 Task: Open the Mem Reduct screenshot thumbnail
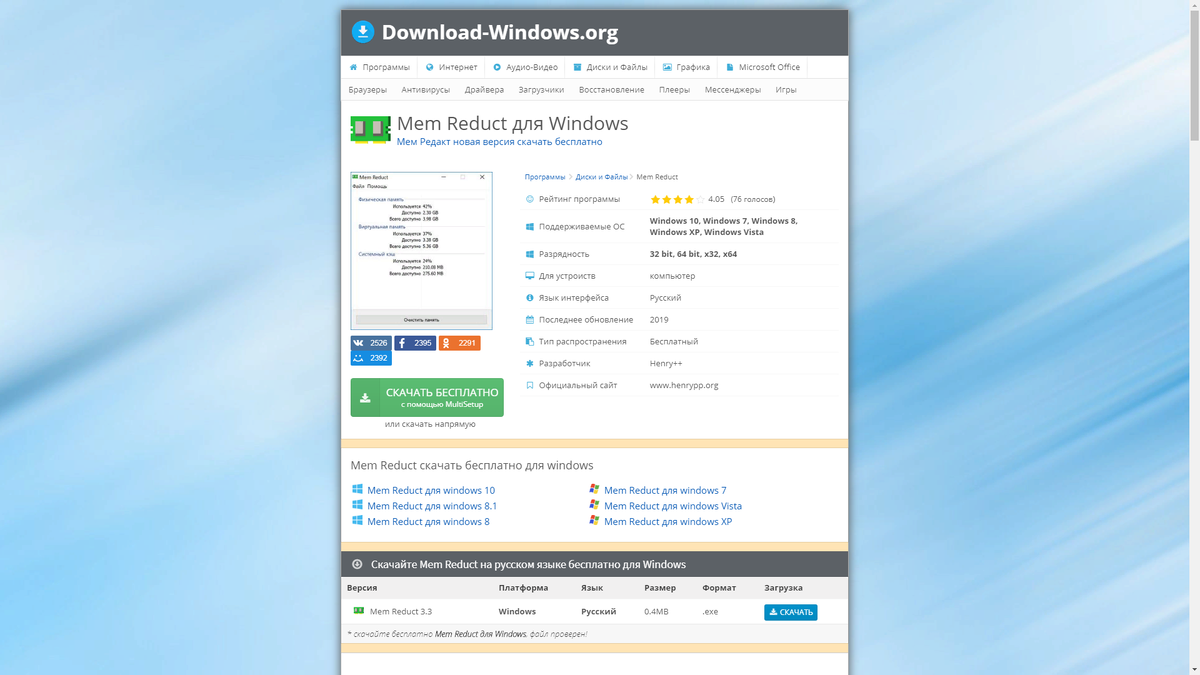click(421, 251)
